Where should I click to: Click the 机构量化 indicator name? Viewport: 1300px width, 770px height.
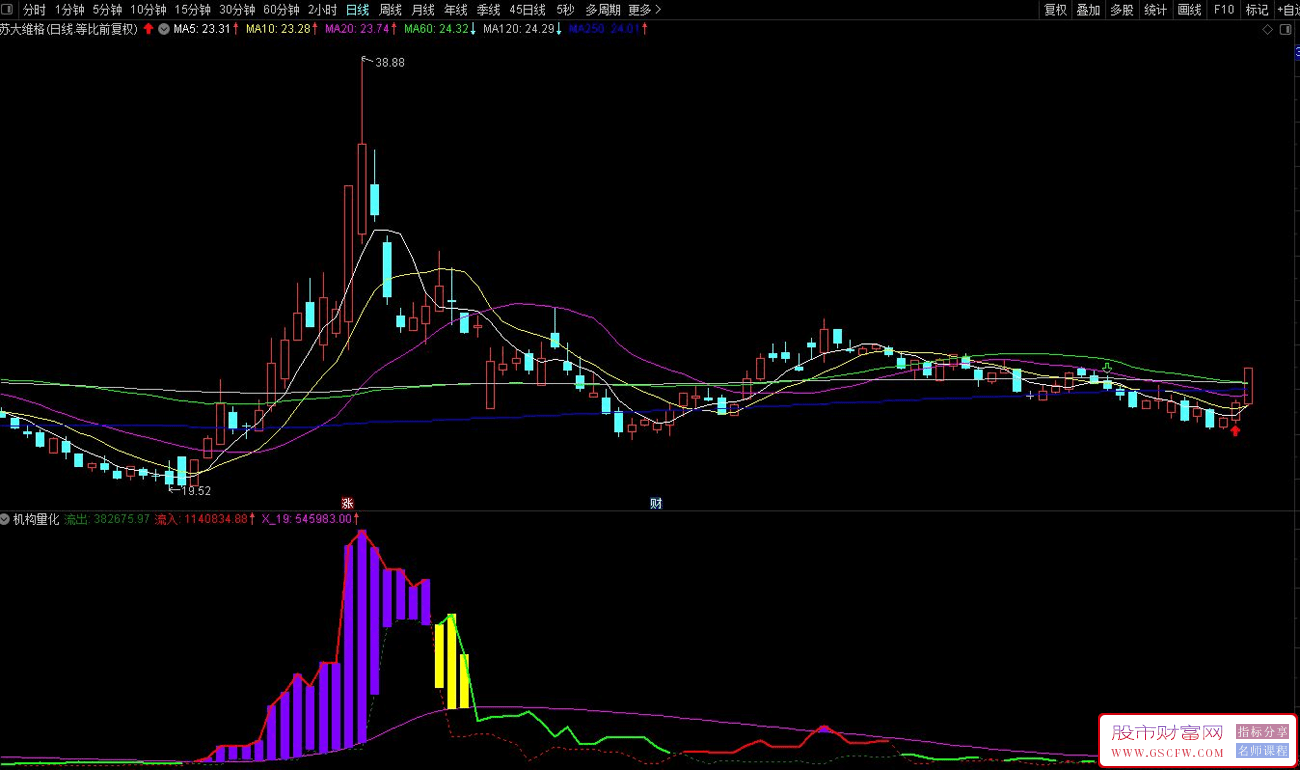(36, 519)
